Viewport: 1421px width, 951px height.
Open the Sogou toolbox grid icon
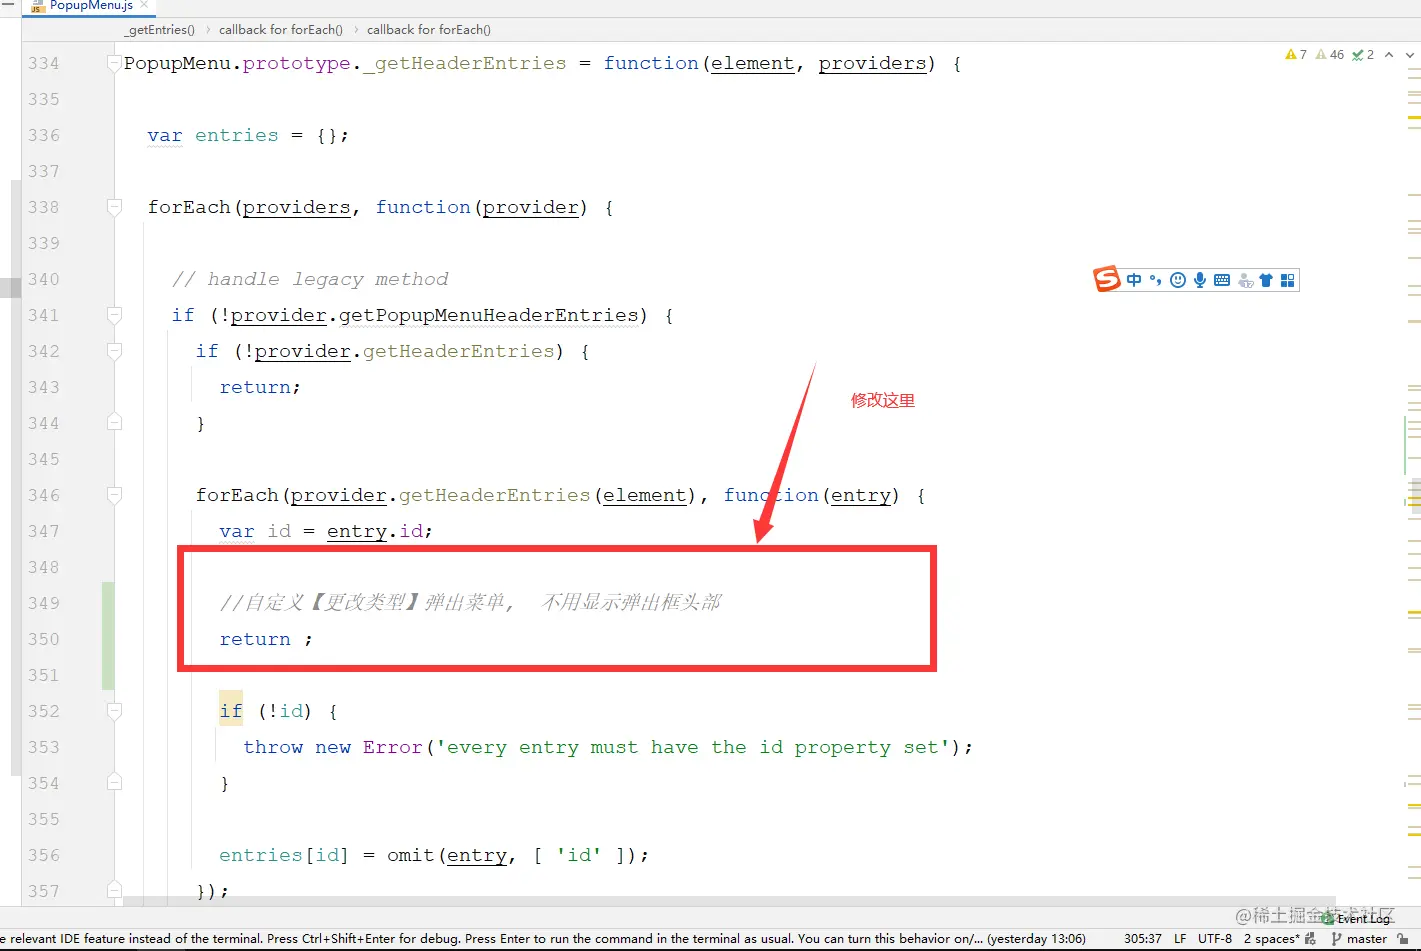tap(1288, 280)
